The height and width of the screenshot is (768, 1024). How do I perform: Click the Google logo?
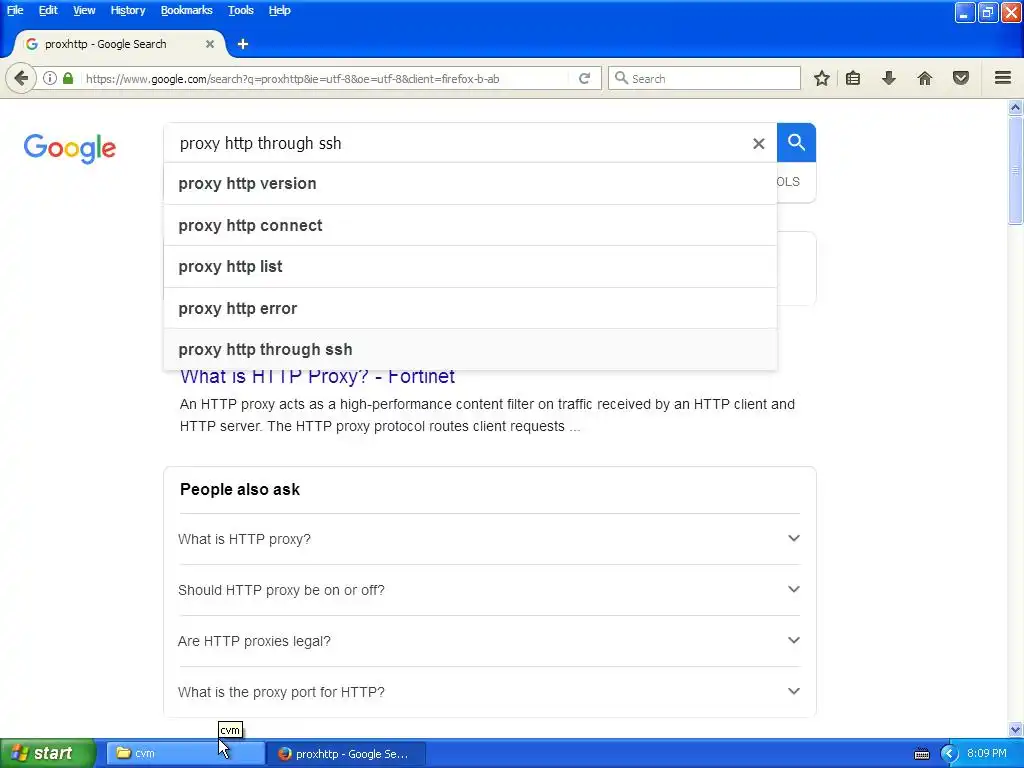(x=70, y=148)
